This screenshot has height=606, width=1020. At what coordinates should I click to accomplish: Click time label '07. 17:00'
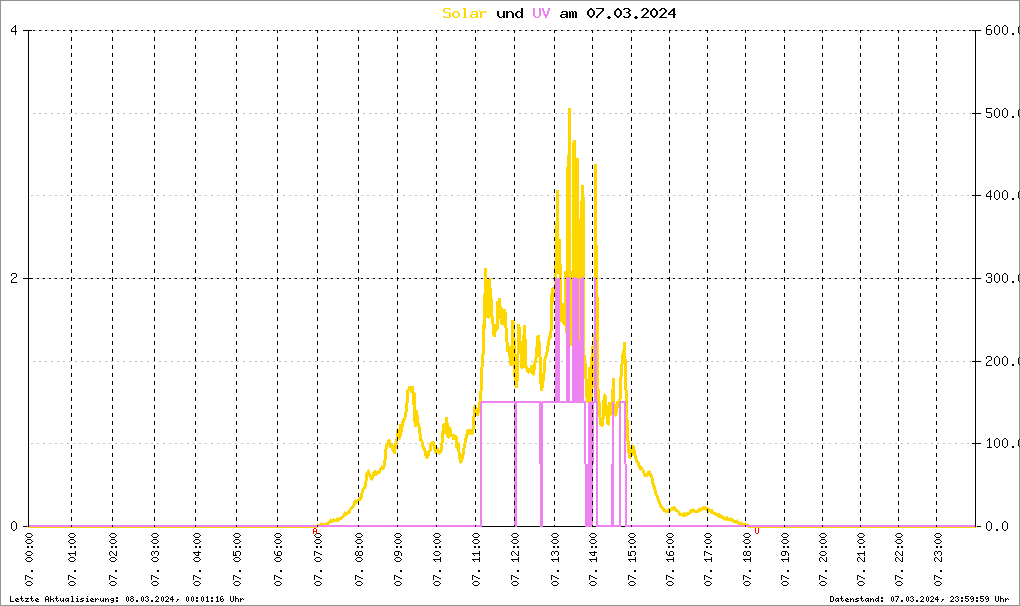coord(708,559)
